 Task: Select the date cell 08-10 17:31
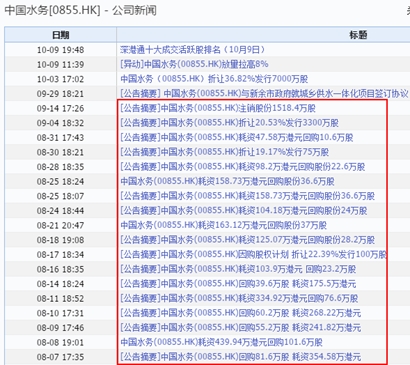click(60, 313)
